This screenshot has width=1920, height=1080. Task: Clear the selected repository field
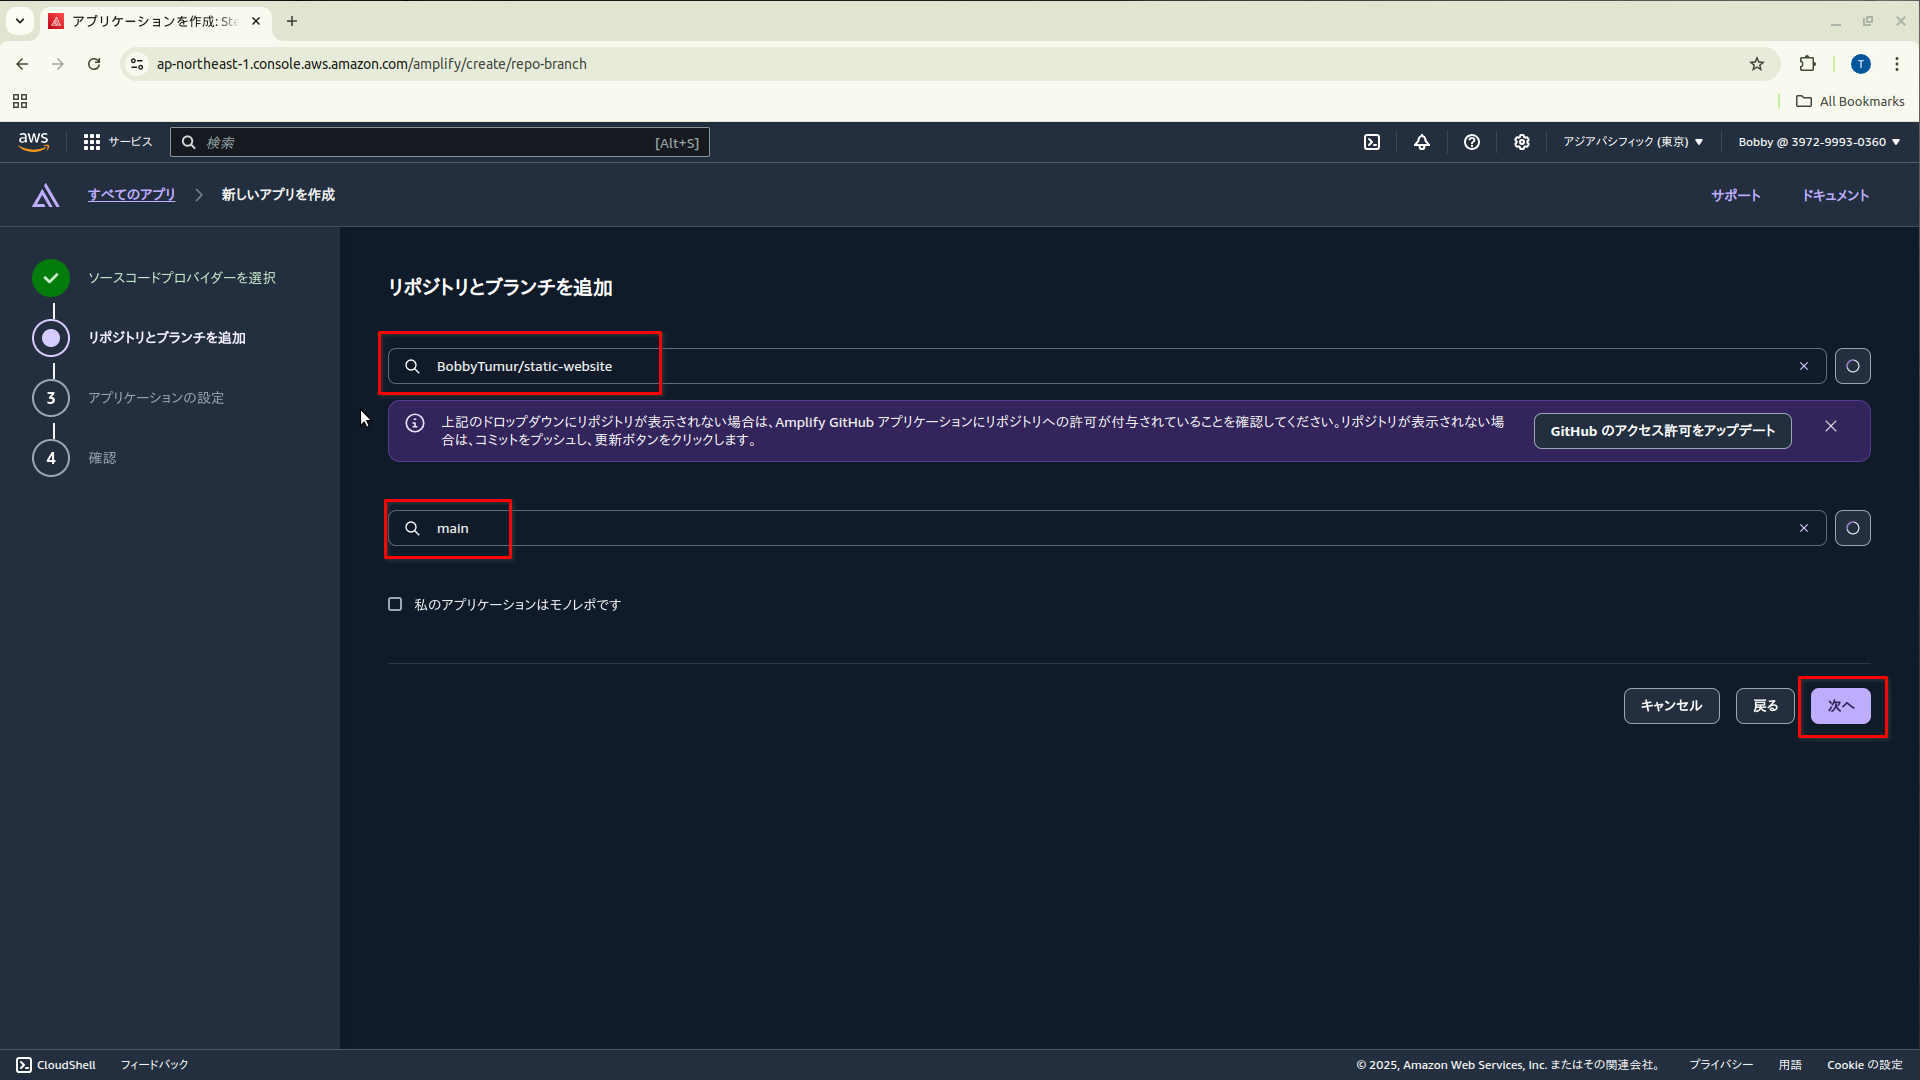[x=1804, y=366]
